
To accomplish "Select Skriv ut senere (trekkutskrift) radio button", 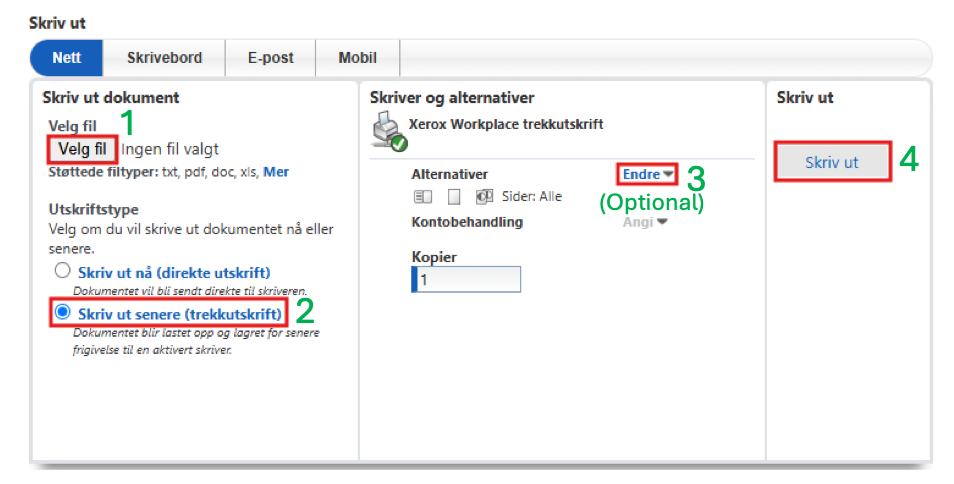I will 63,313.
